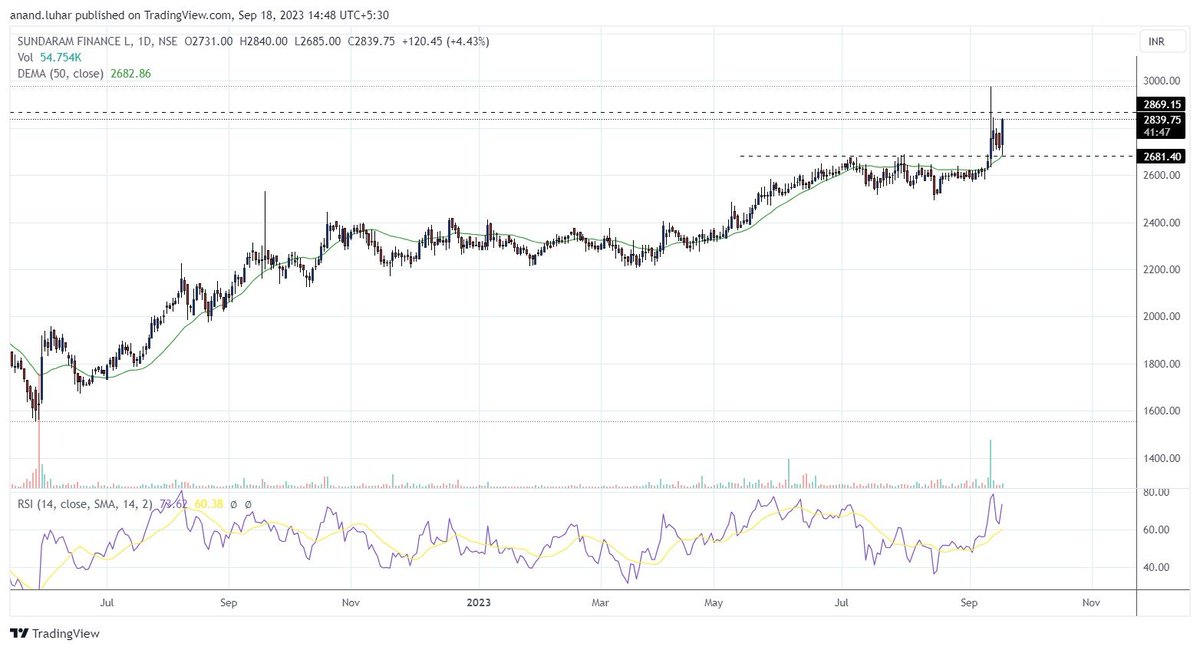Click the TradingView logo watermark

[x=55, y=633]
